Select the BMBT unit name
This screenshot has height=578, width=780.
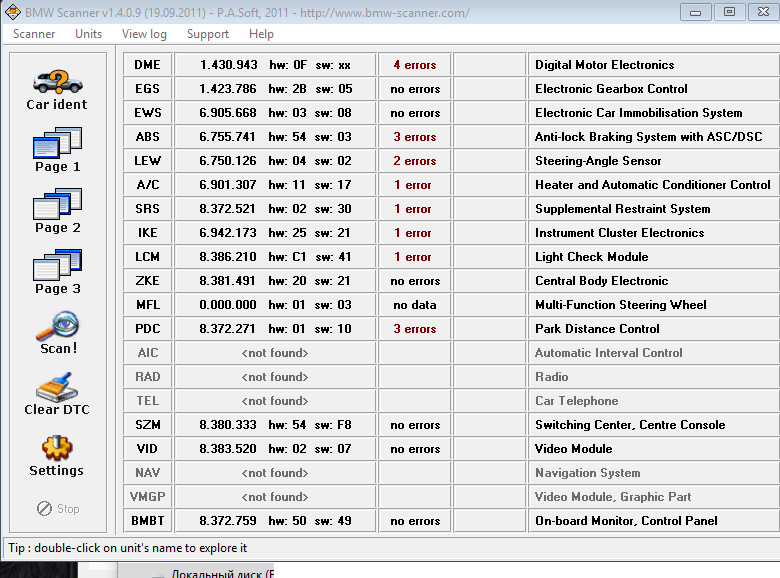[148, 520]
